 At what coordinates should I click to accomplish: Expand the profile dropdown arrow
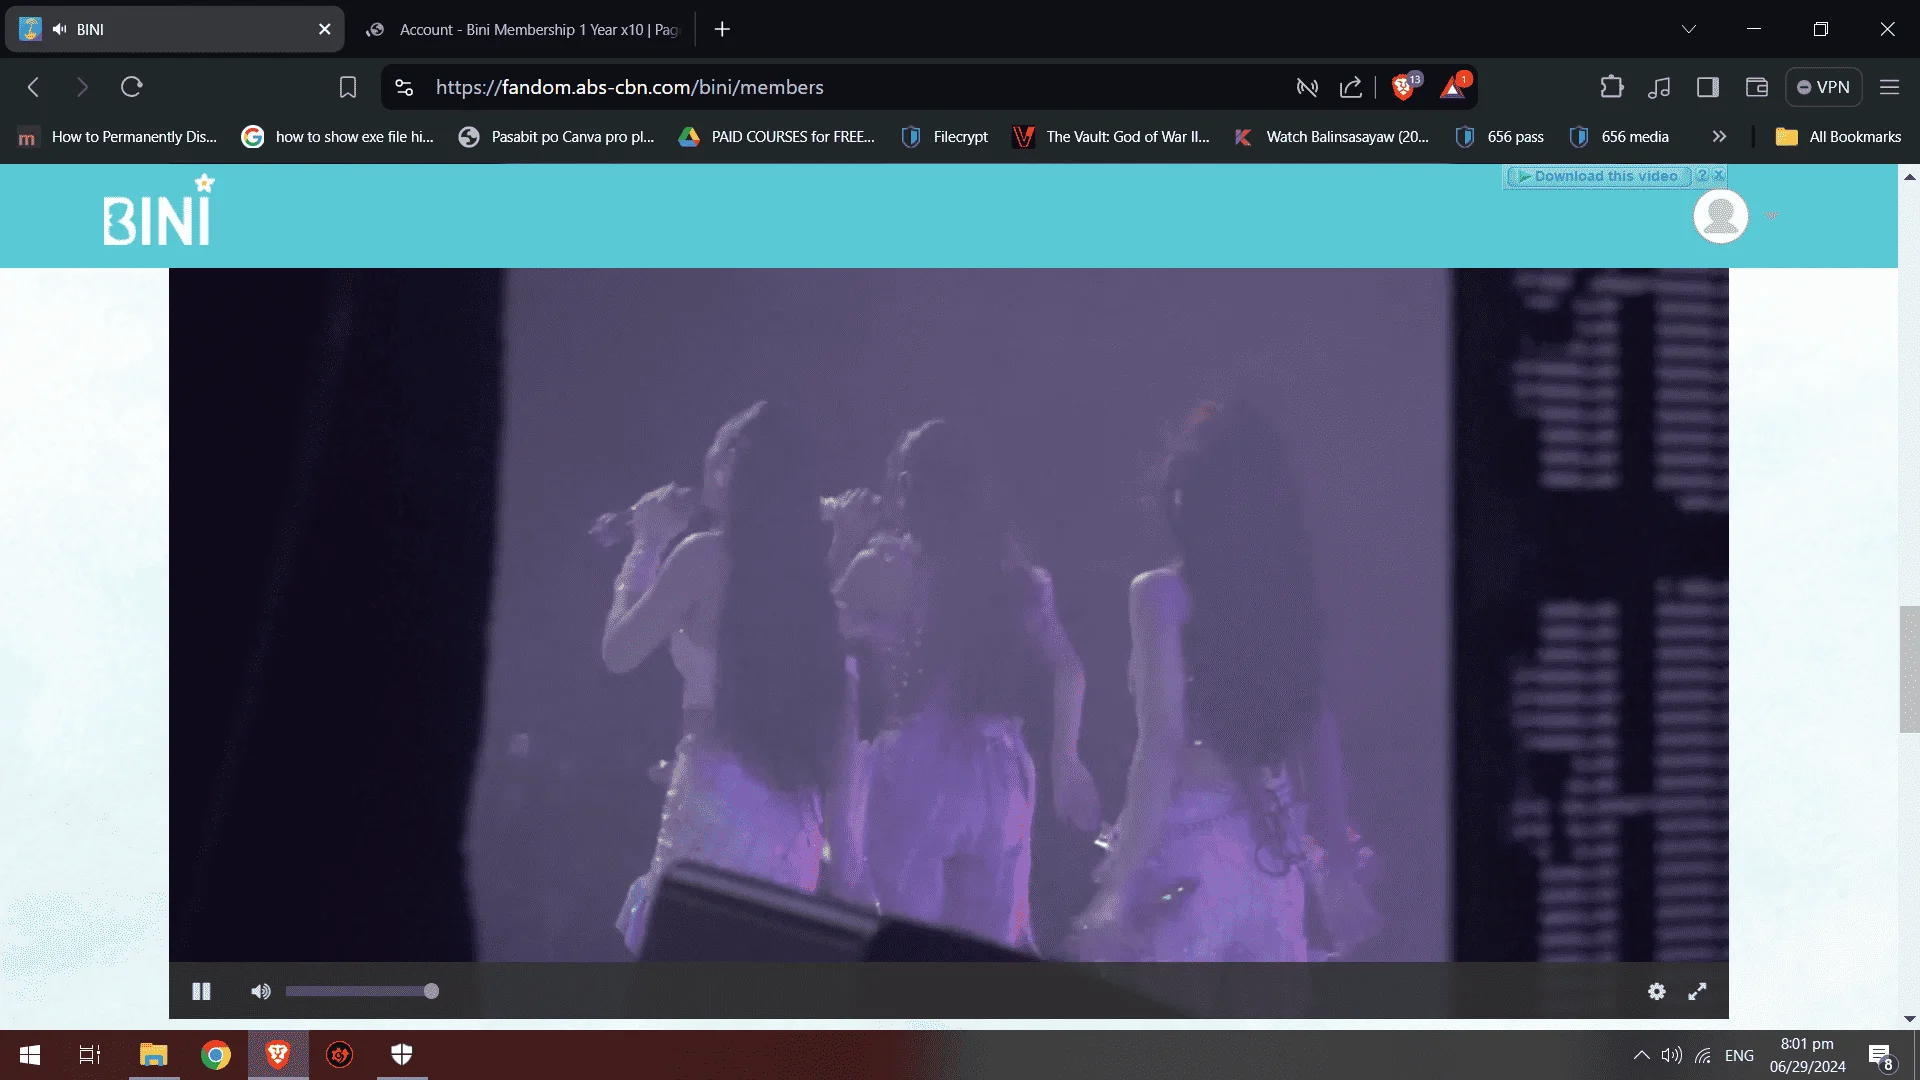pyautogui.click(x=1772, y=215)
